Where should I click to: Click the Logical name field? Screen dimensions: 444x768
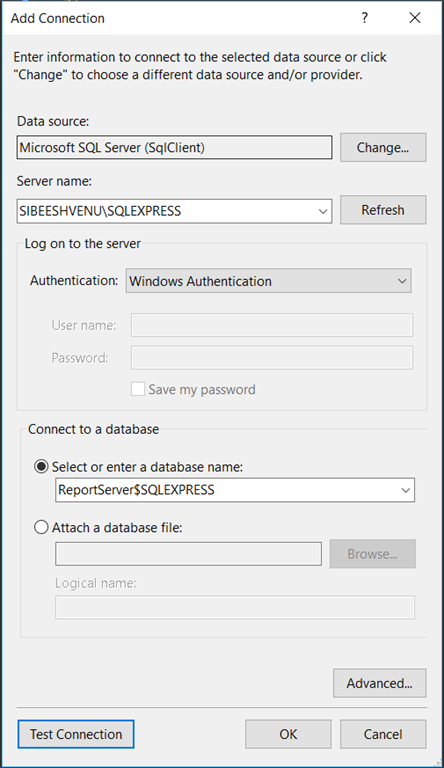pos(235,607)
